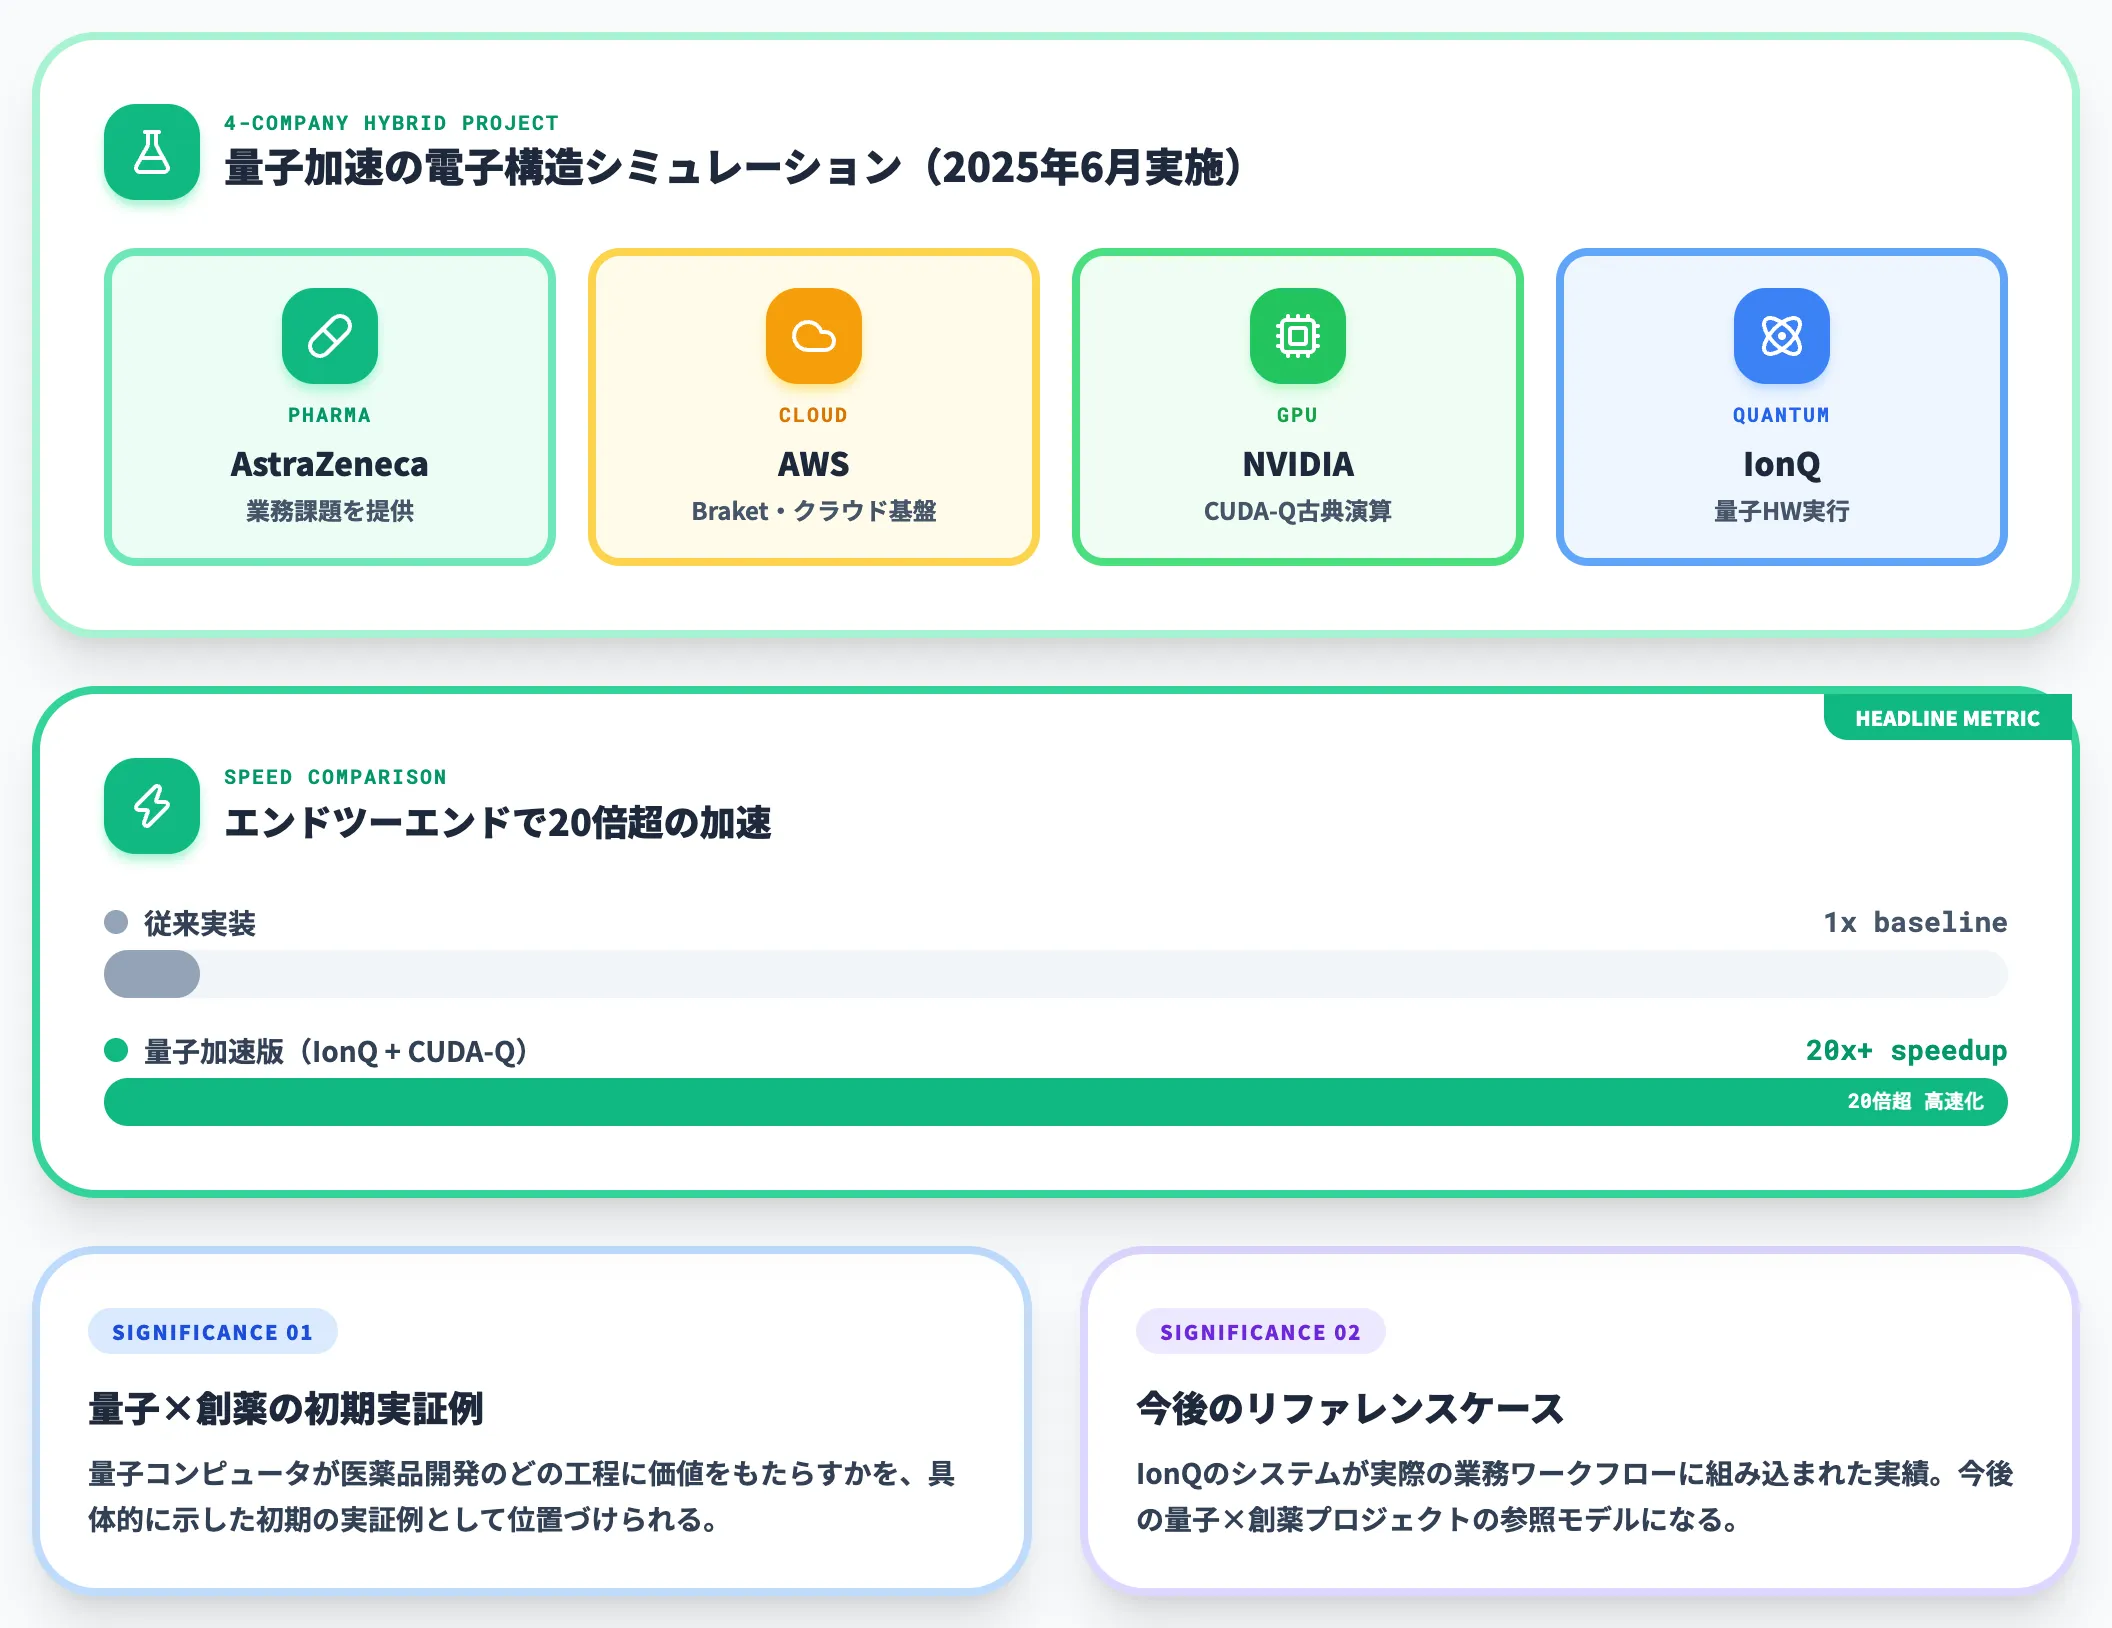Select the SIGNIFICANCE 02 tag
The height and width of the screenshot is (1628, 2112).
(x=1260, y=1332)
